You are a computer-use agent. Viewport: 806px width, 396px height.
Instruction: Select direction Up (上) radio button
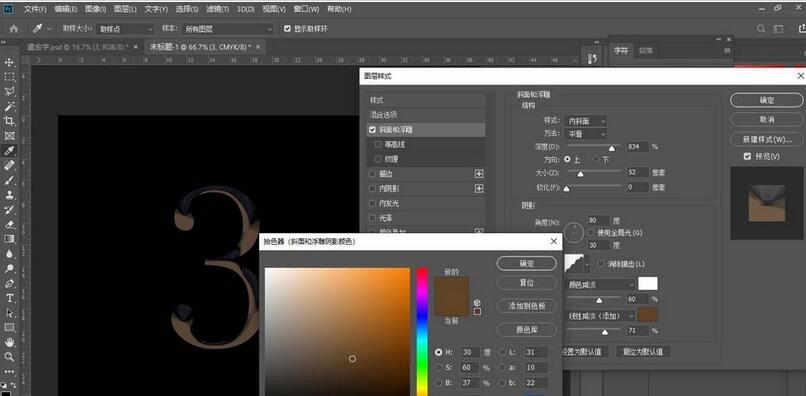[567, 160]
